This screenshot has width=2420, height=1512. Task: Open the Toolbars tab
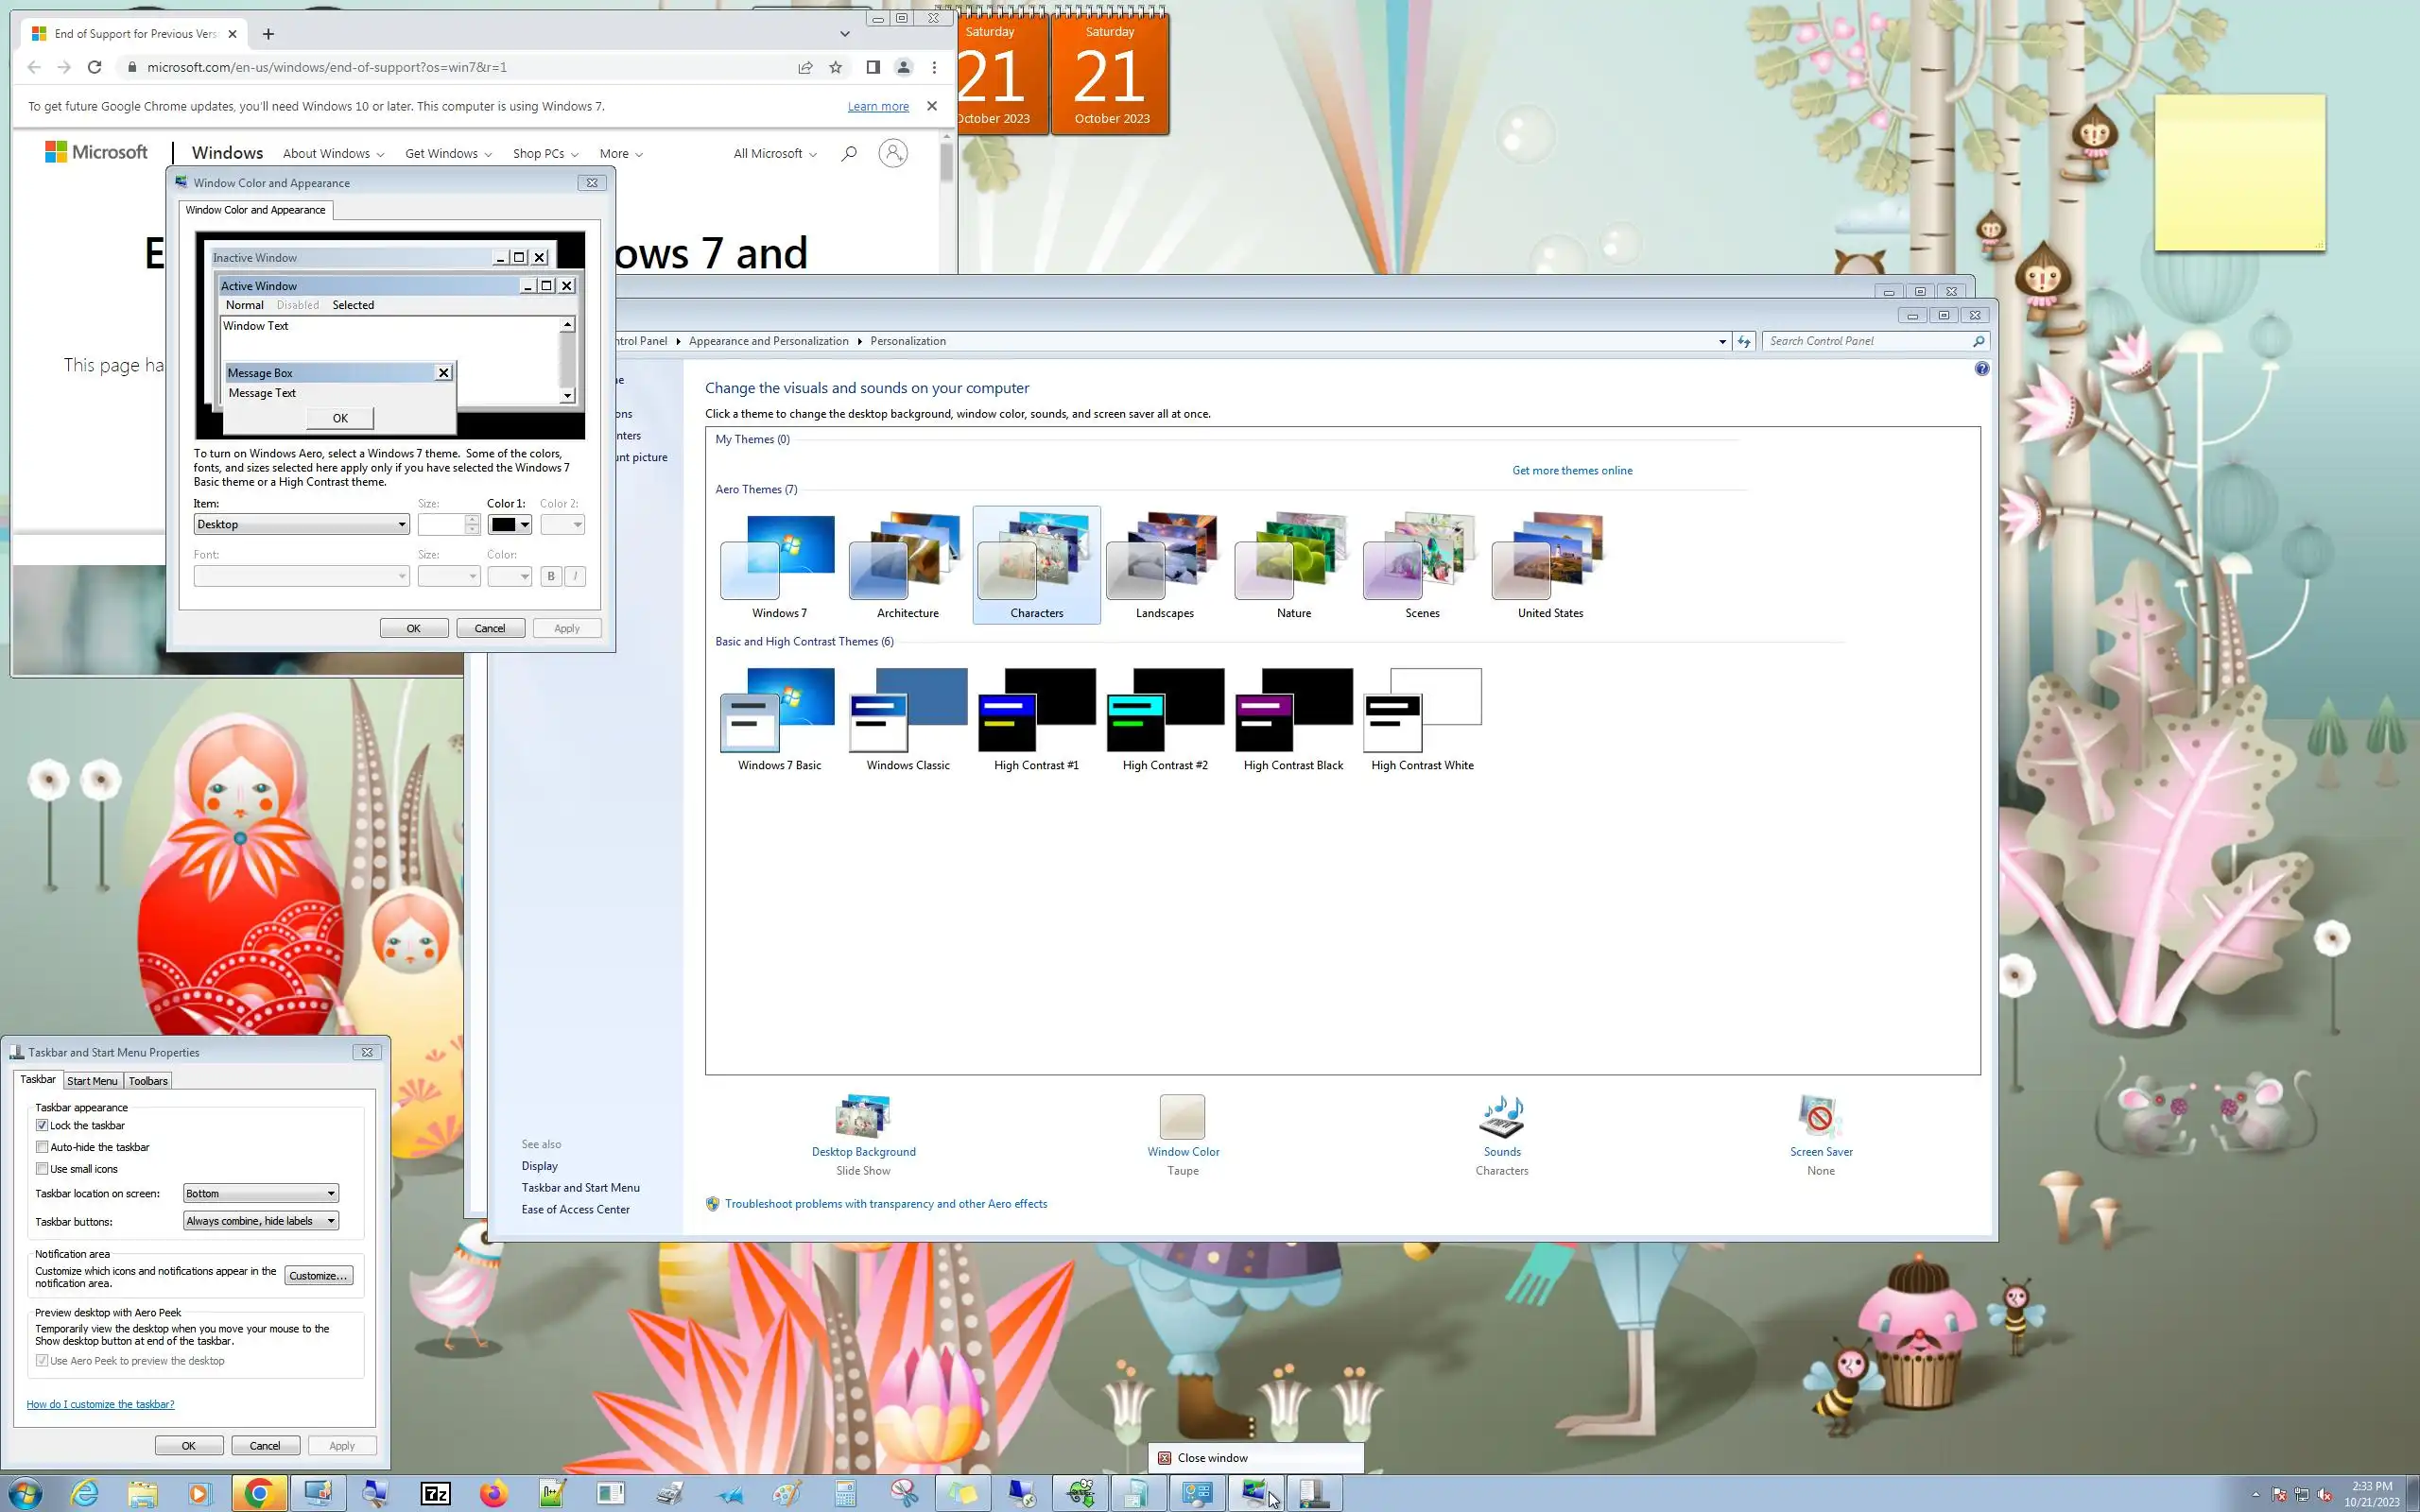(x=148, y=1081)
